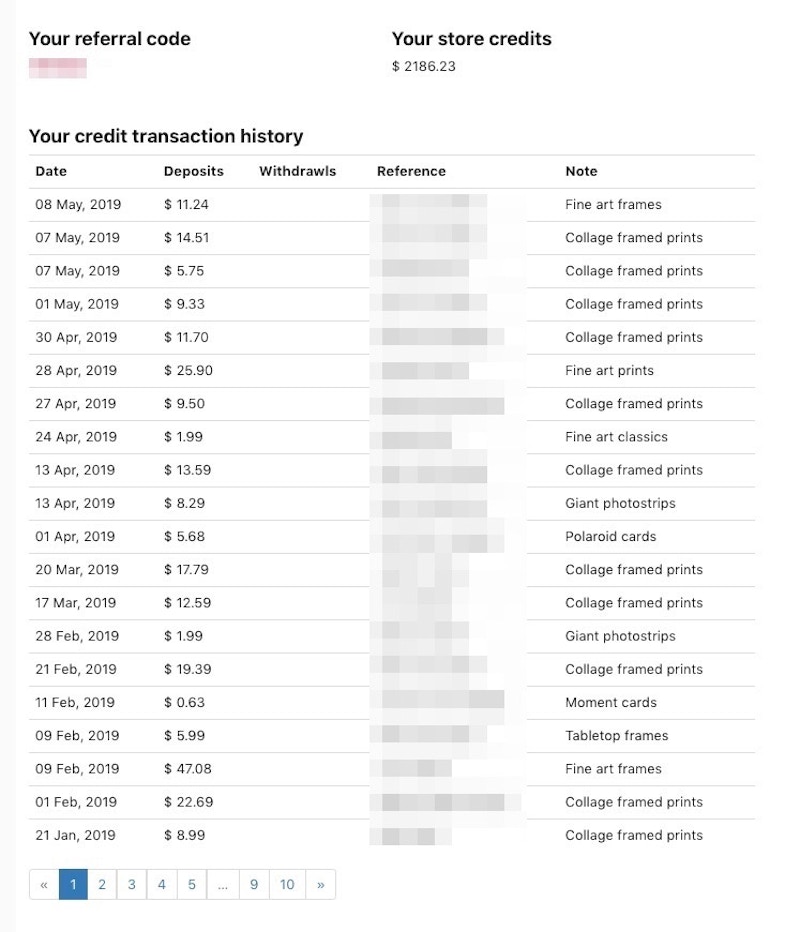Click active page 1 in pagination
Image resolution: width=800 pixels, height=932 pixels.
[x=73, y=885]
